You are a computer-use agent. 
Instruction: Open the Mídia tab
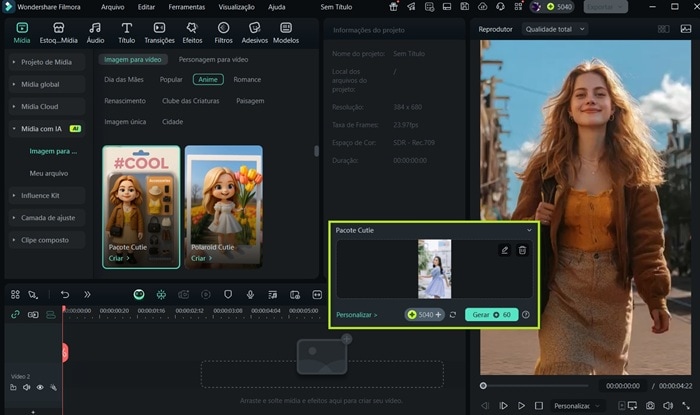[21, 33]
